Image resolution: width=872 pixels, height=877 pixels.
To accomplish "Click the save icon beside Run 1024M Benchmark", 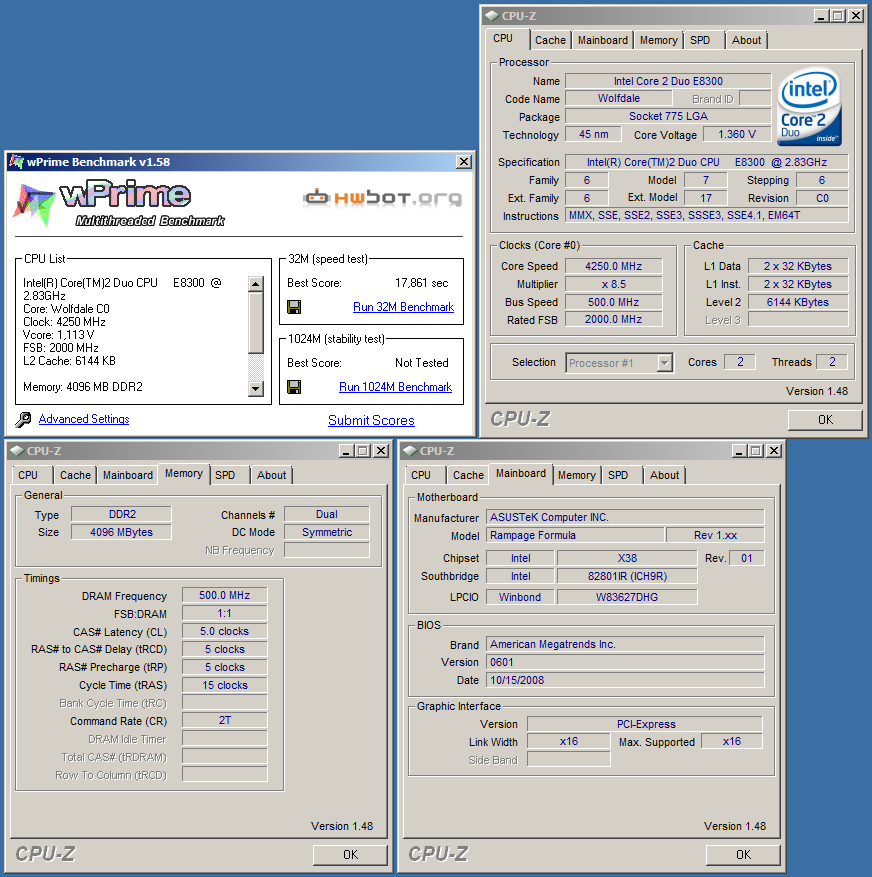I will coord(294,386).
